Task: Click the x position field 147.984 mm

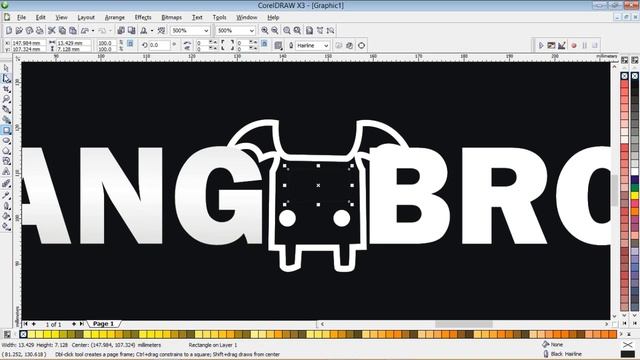Action: 29,43
